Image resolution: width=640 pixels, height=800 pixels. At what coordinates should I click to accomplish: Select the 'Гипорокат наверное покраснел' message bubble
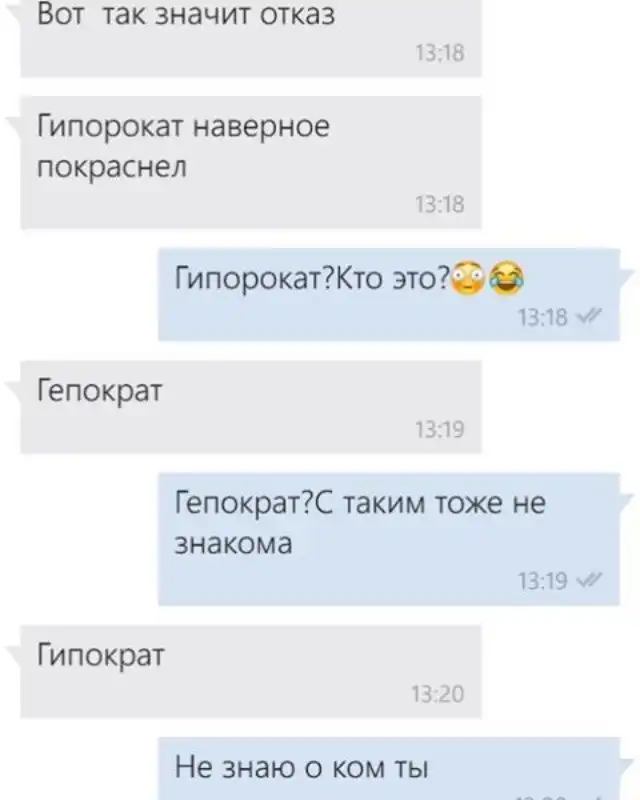point(251,162)
